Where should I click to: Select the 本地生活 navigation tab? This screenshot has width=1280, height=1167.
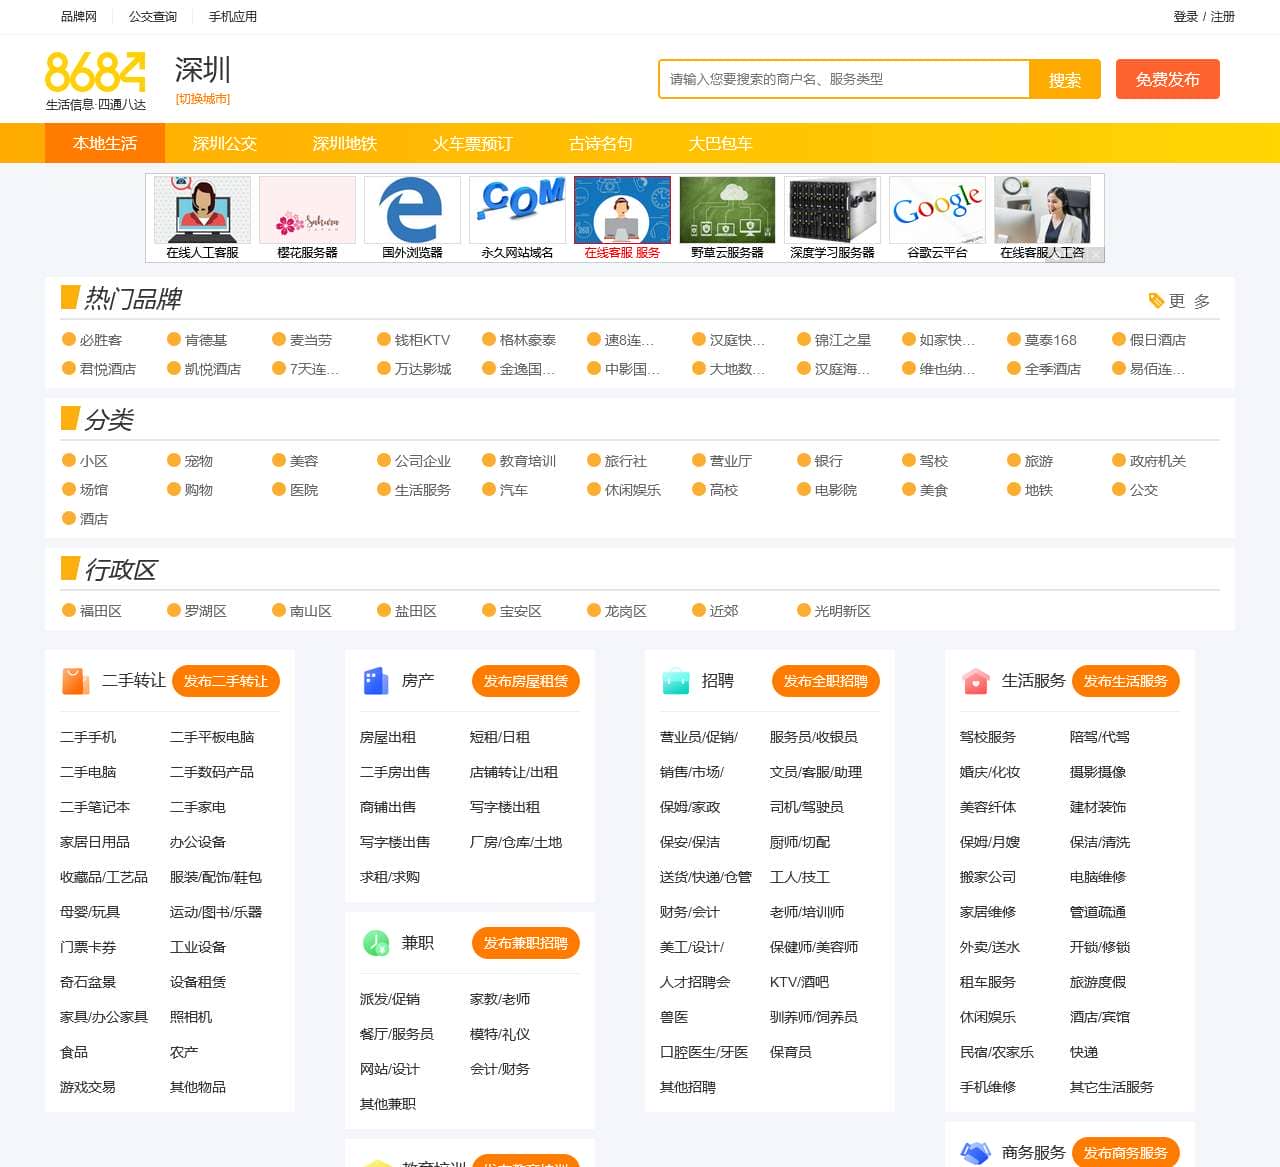tap(105, 143)
